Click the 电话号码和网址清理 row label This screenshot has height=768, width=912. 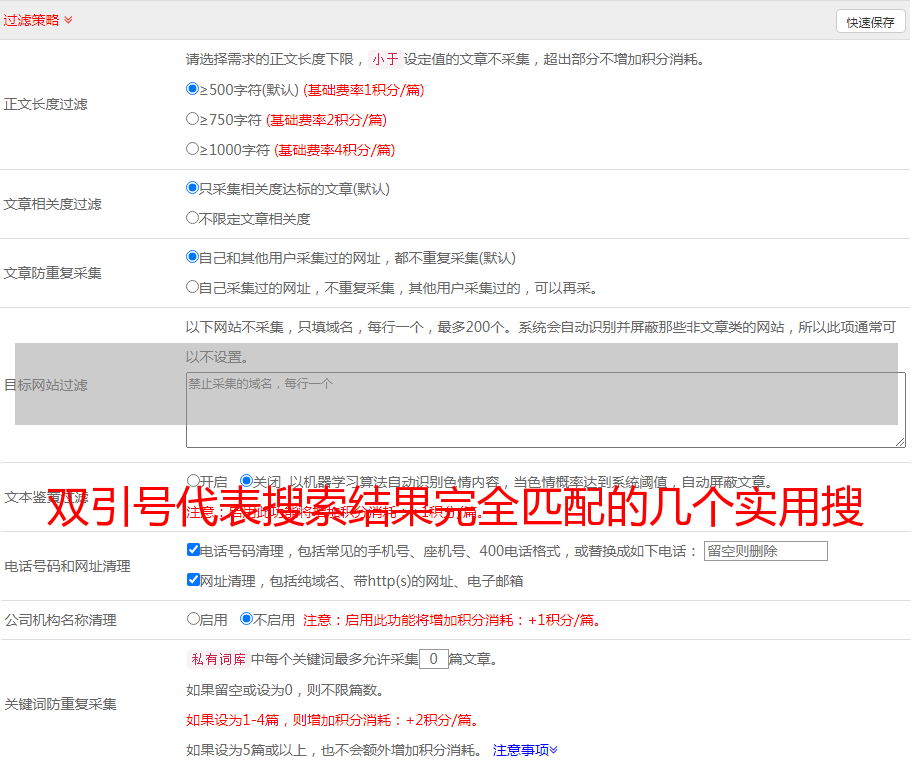coord(67,566)
